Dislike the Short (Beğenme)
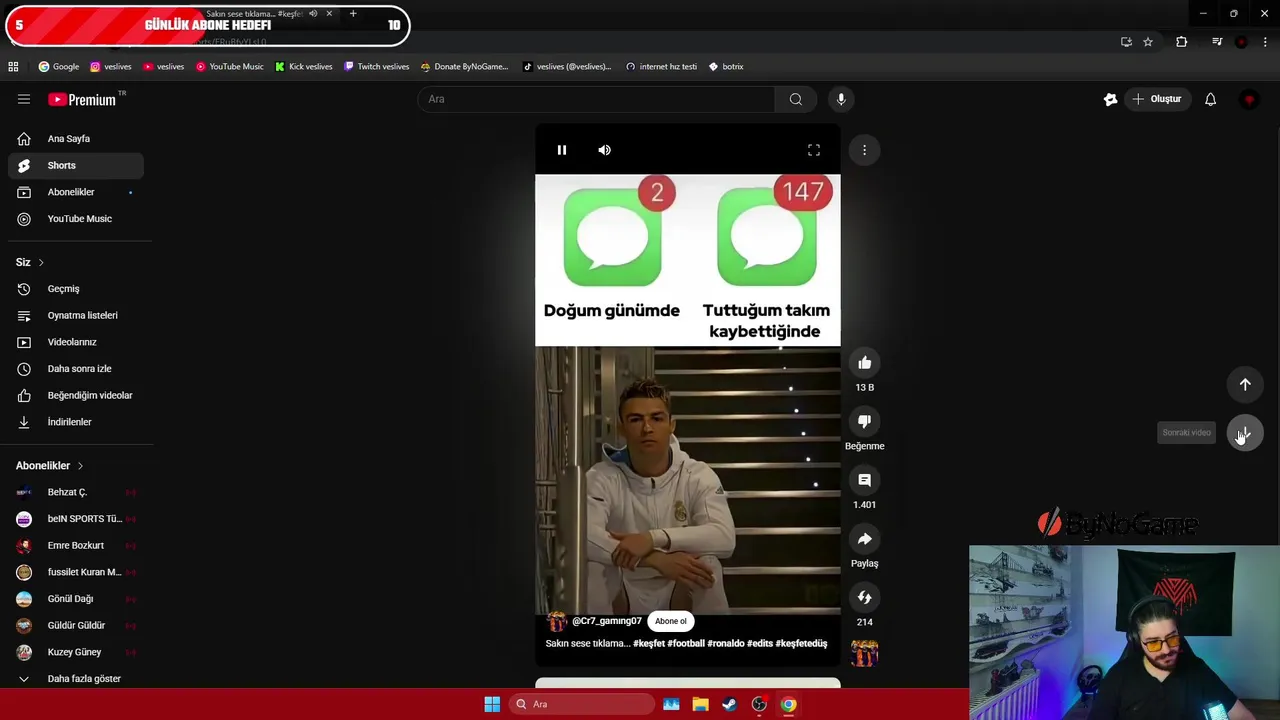This screenshot has height=720, width=1280. coord(864,422)
